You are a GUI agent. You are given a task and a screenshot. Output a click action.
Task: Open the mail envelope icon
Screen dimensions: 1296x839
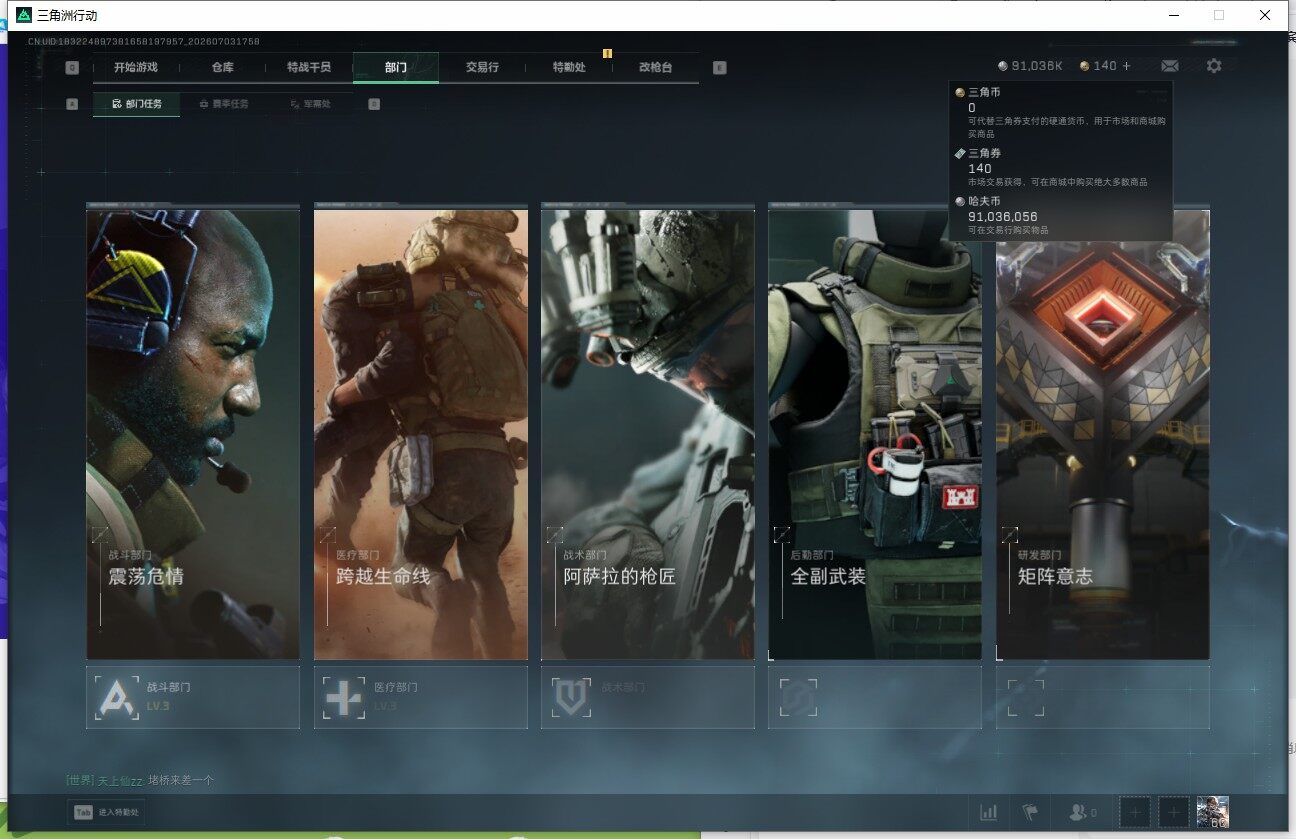pyautogui.click(x=1170, y=66)
